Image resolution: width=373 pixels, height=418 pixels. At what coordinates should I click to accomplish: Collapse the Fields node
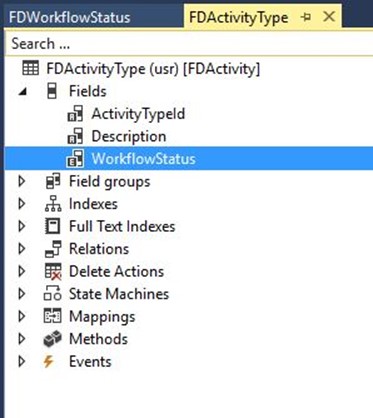pos(23,91)
